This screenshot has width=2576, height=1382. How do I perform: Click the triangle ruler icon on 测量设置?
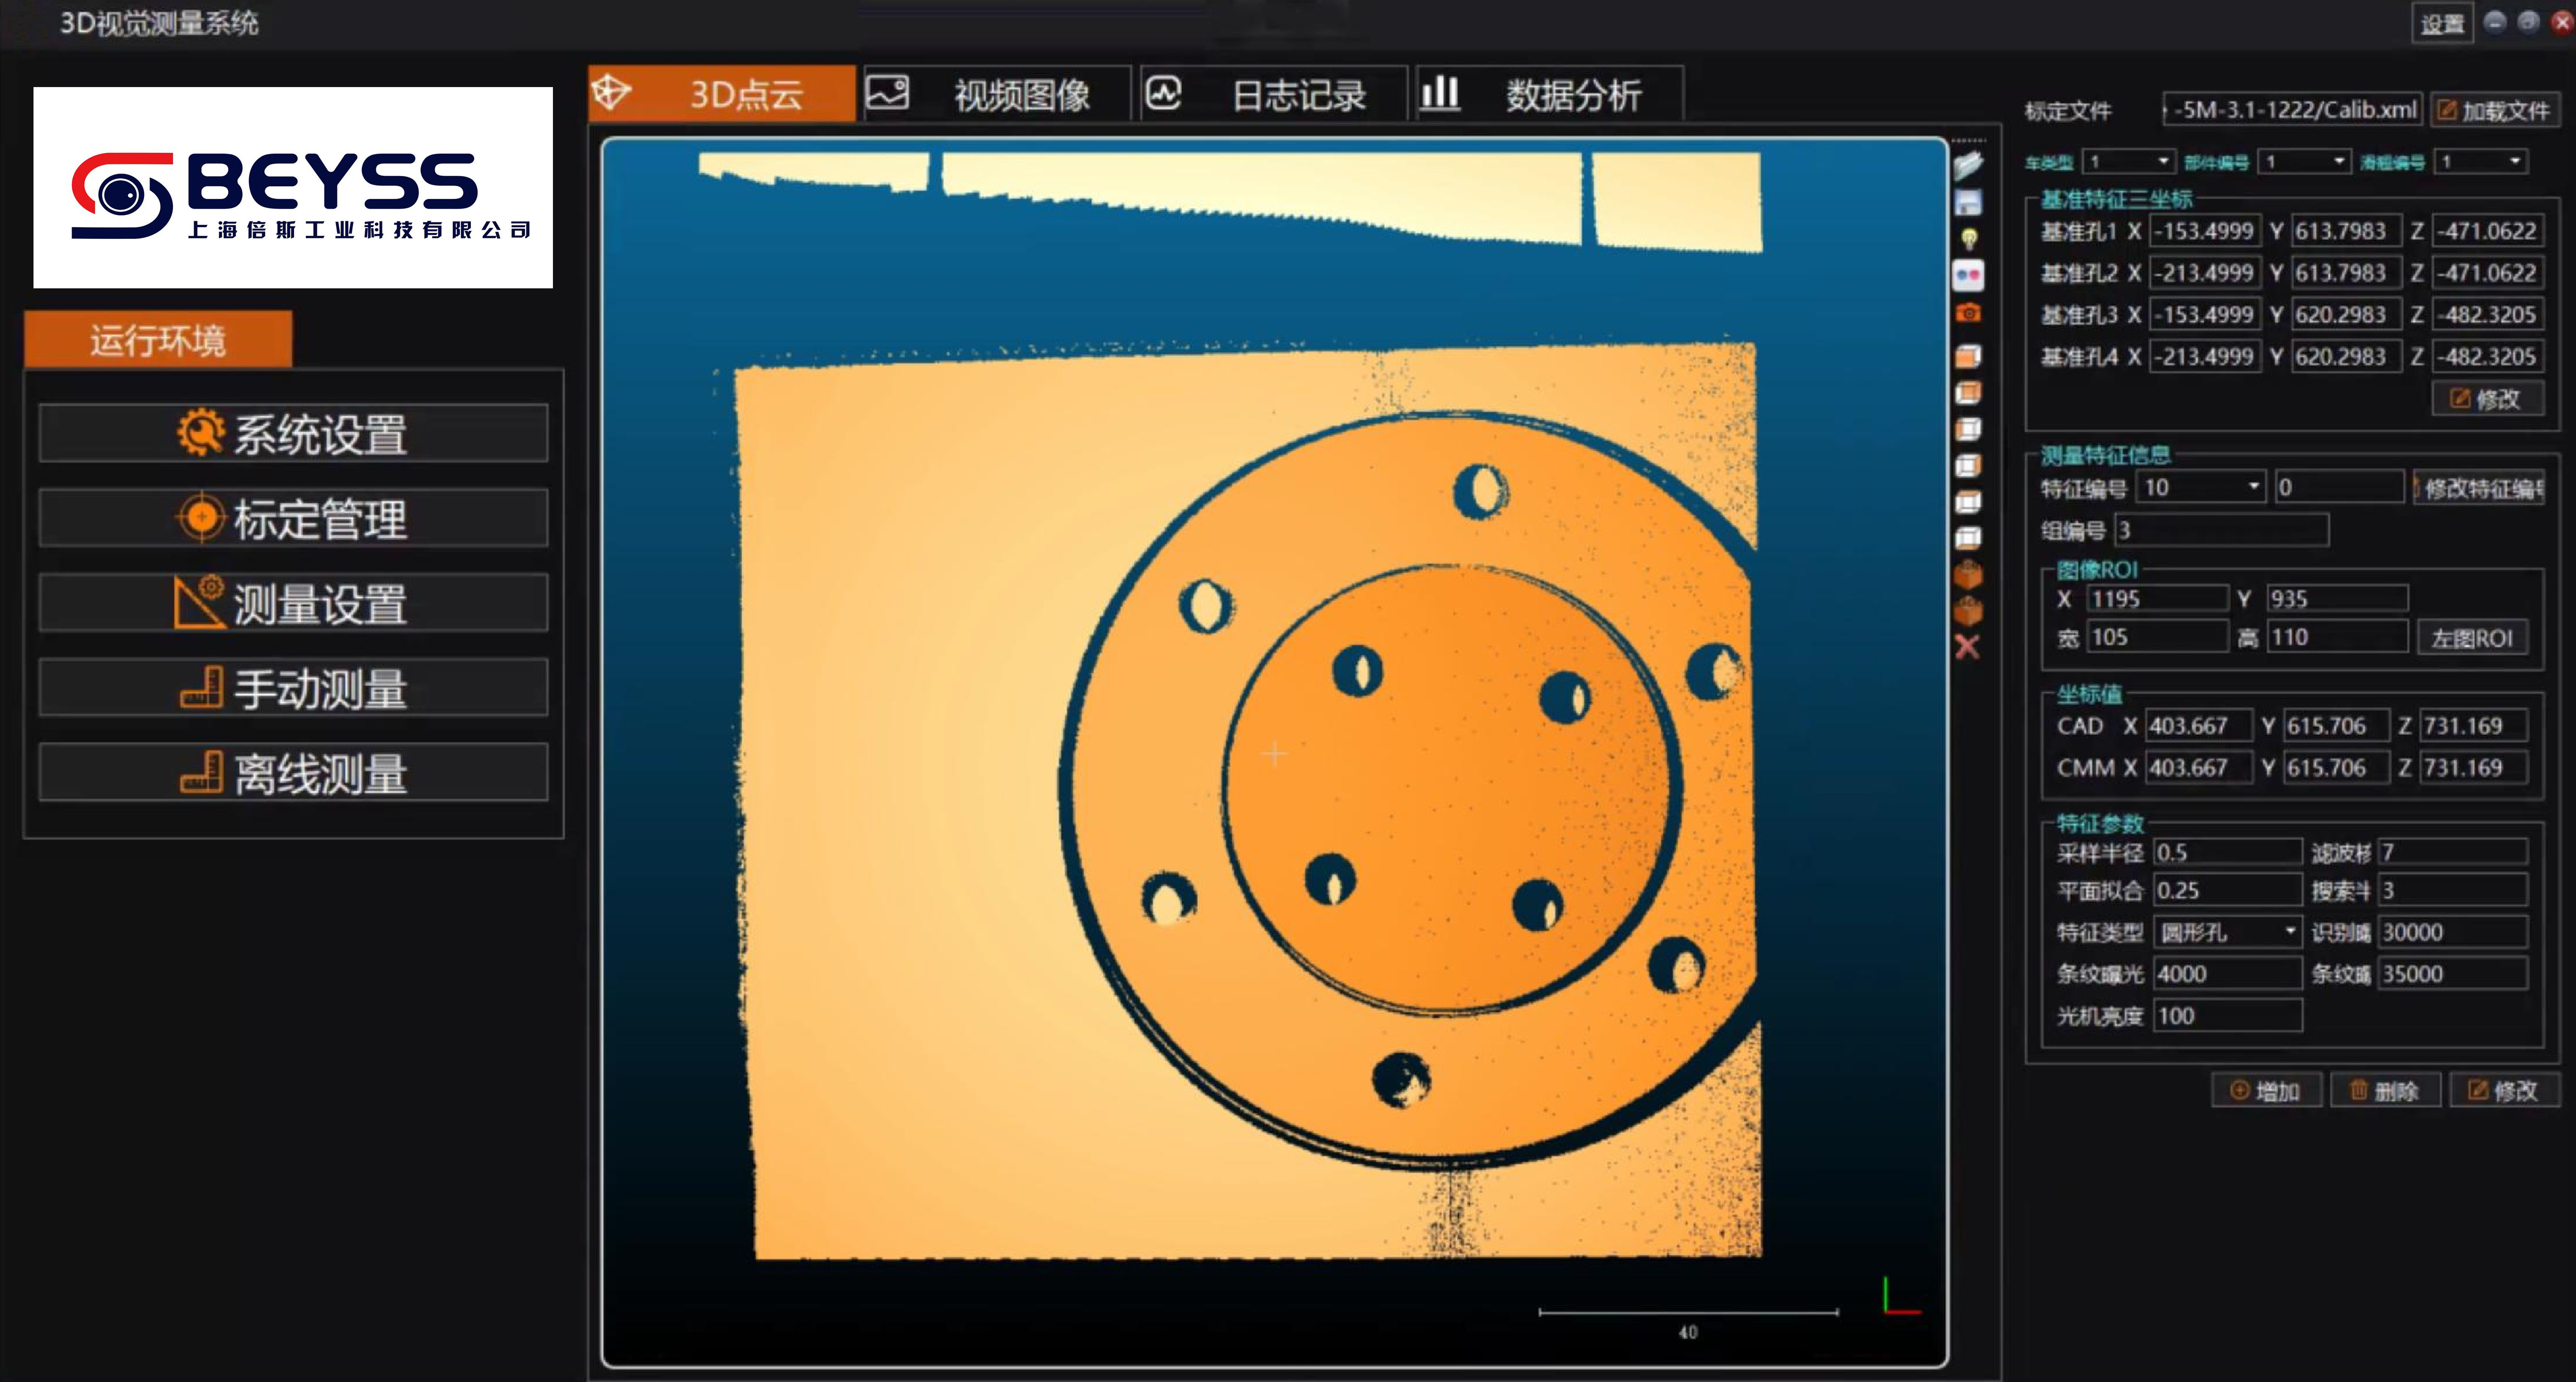(199, 602)
